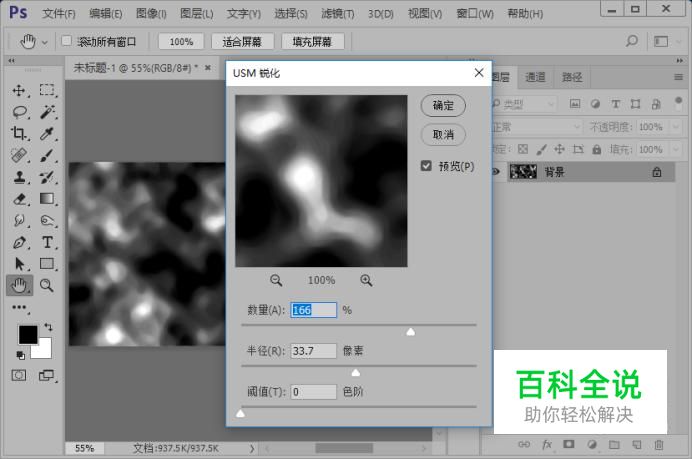This screenshot has width=692, height=459.
Task: Delete layer using trash icon
Action: (x=659, y=444)
